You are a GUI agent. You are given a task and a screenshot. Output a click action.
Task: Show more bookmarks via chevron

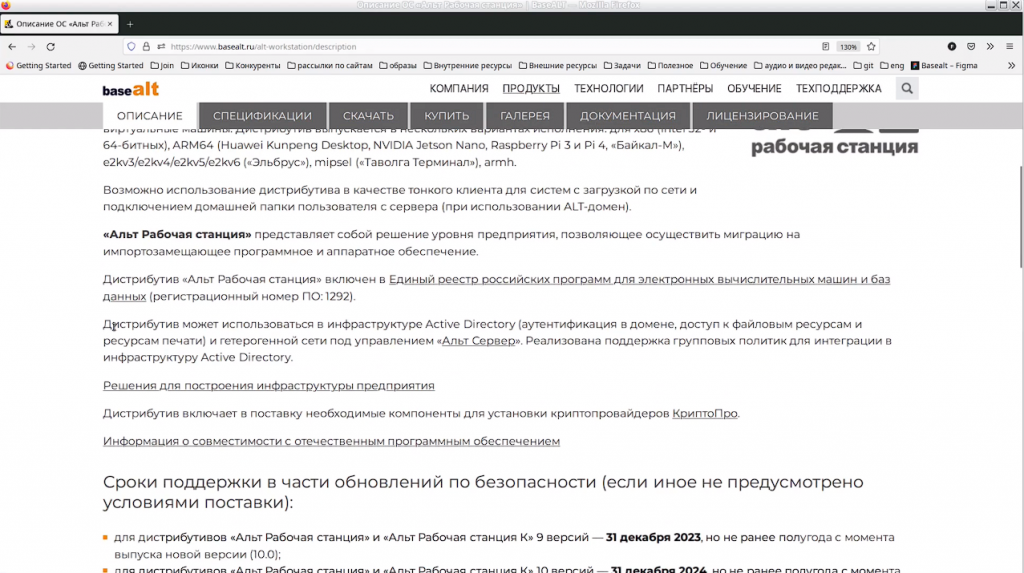point(1012,65)
